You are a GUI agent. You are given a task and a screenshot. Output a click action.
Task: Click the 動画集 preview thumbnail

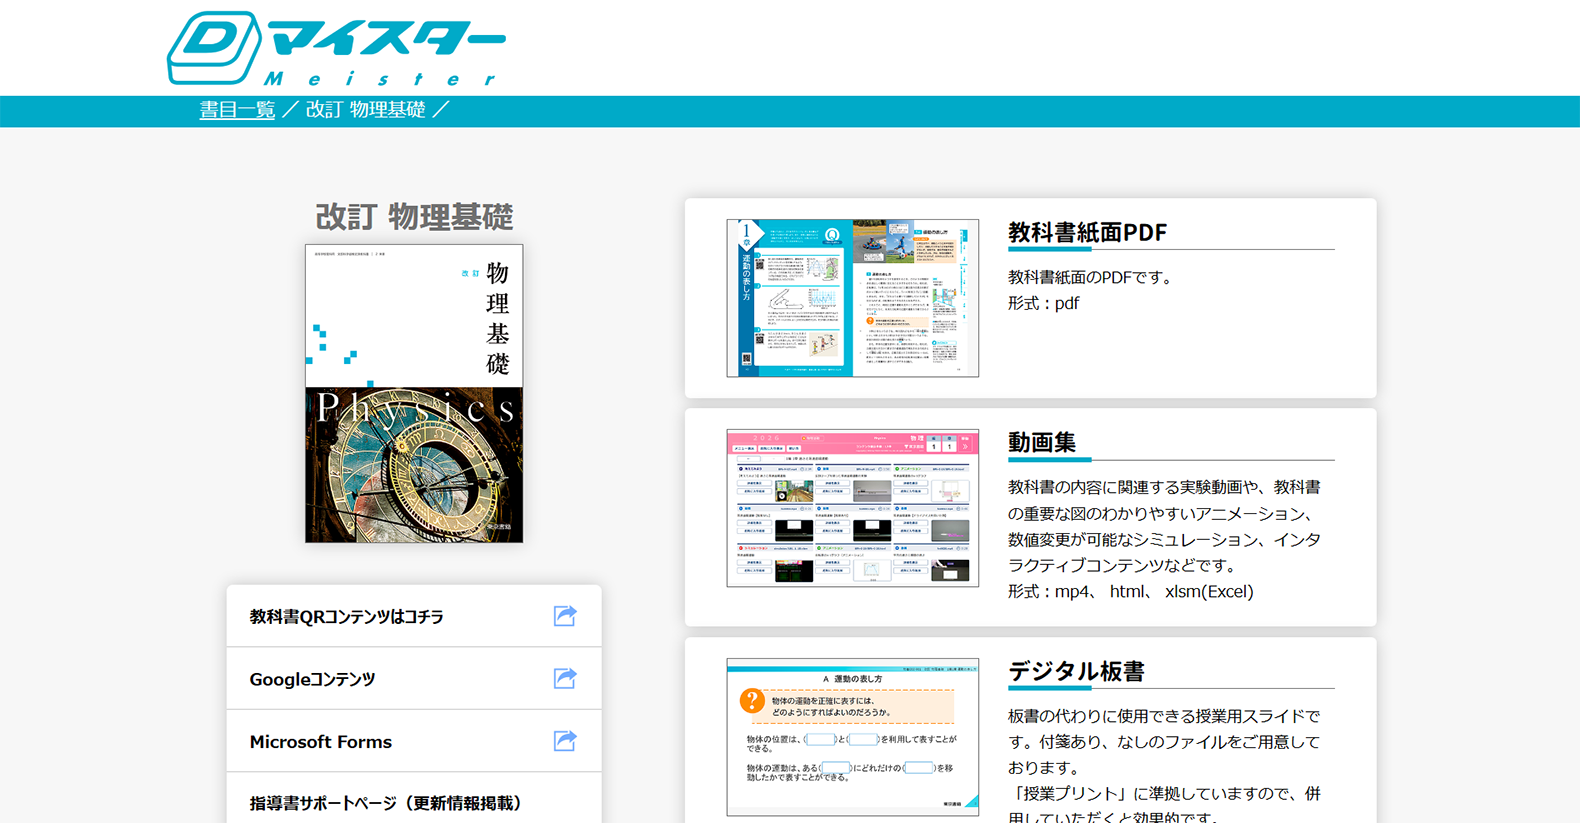pos(852,508)
